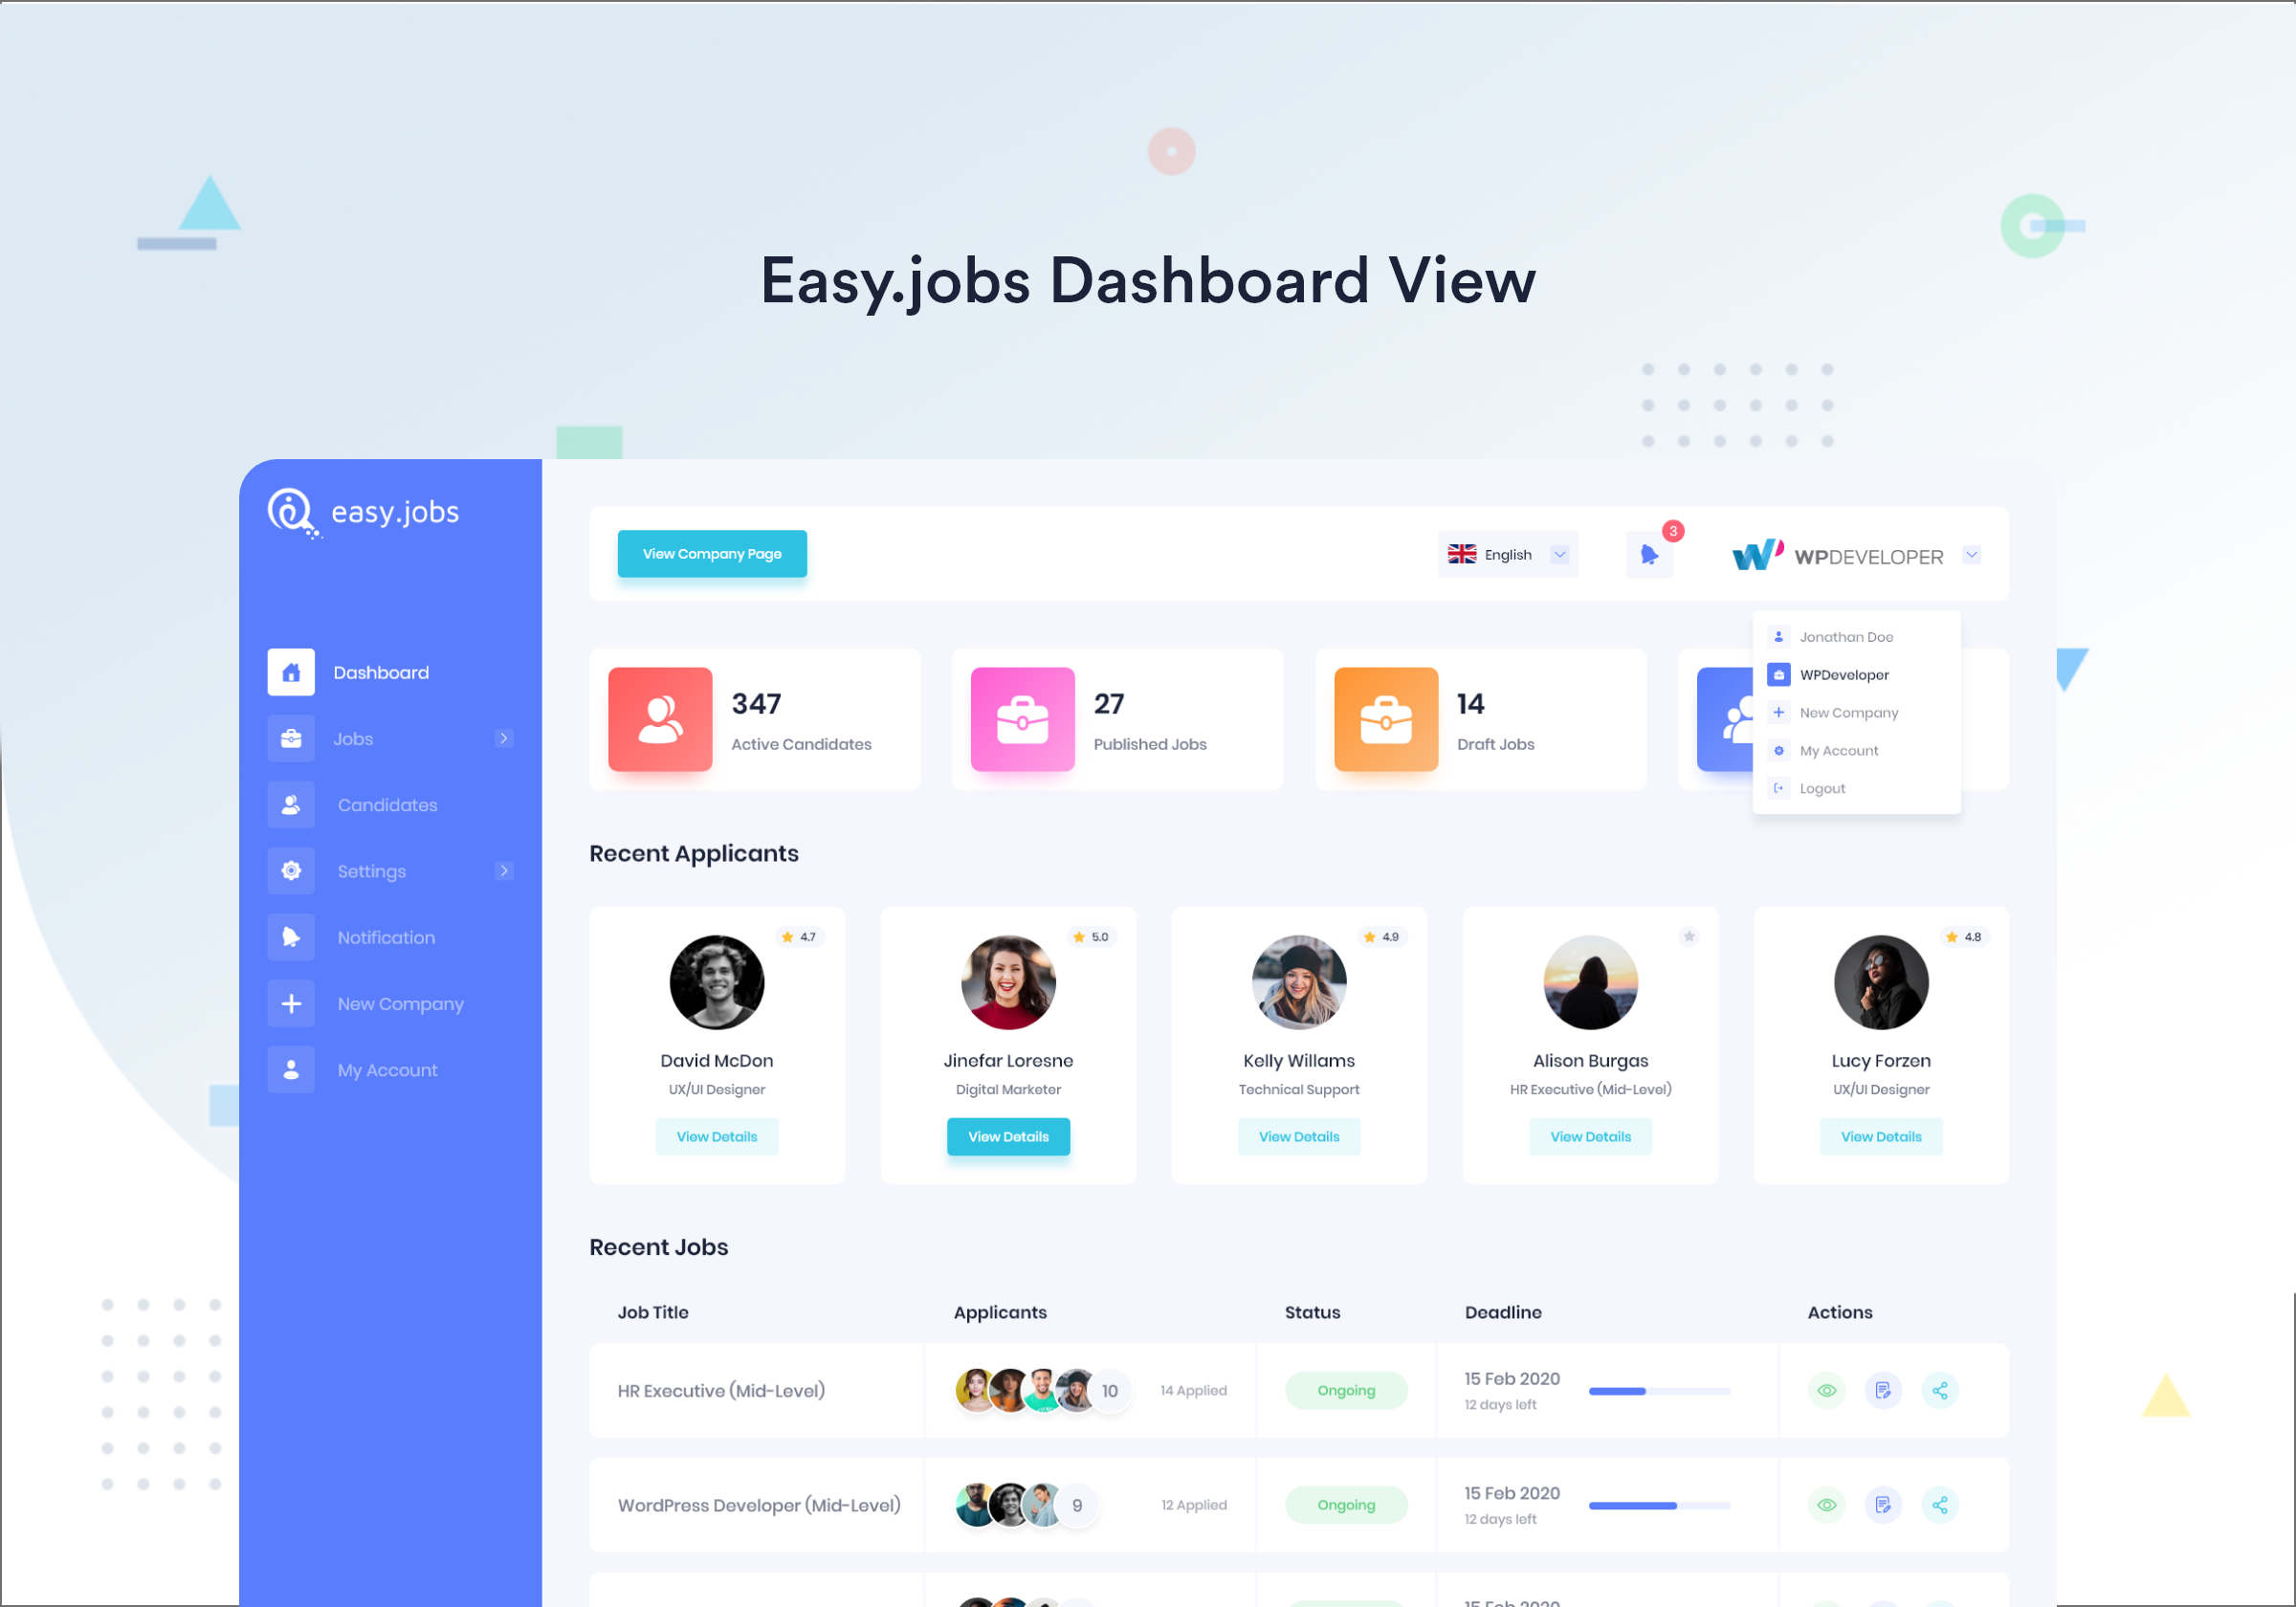
Task: Click the Jobs sidebar icon
Action: 292,738
